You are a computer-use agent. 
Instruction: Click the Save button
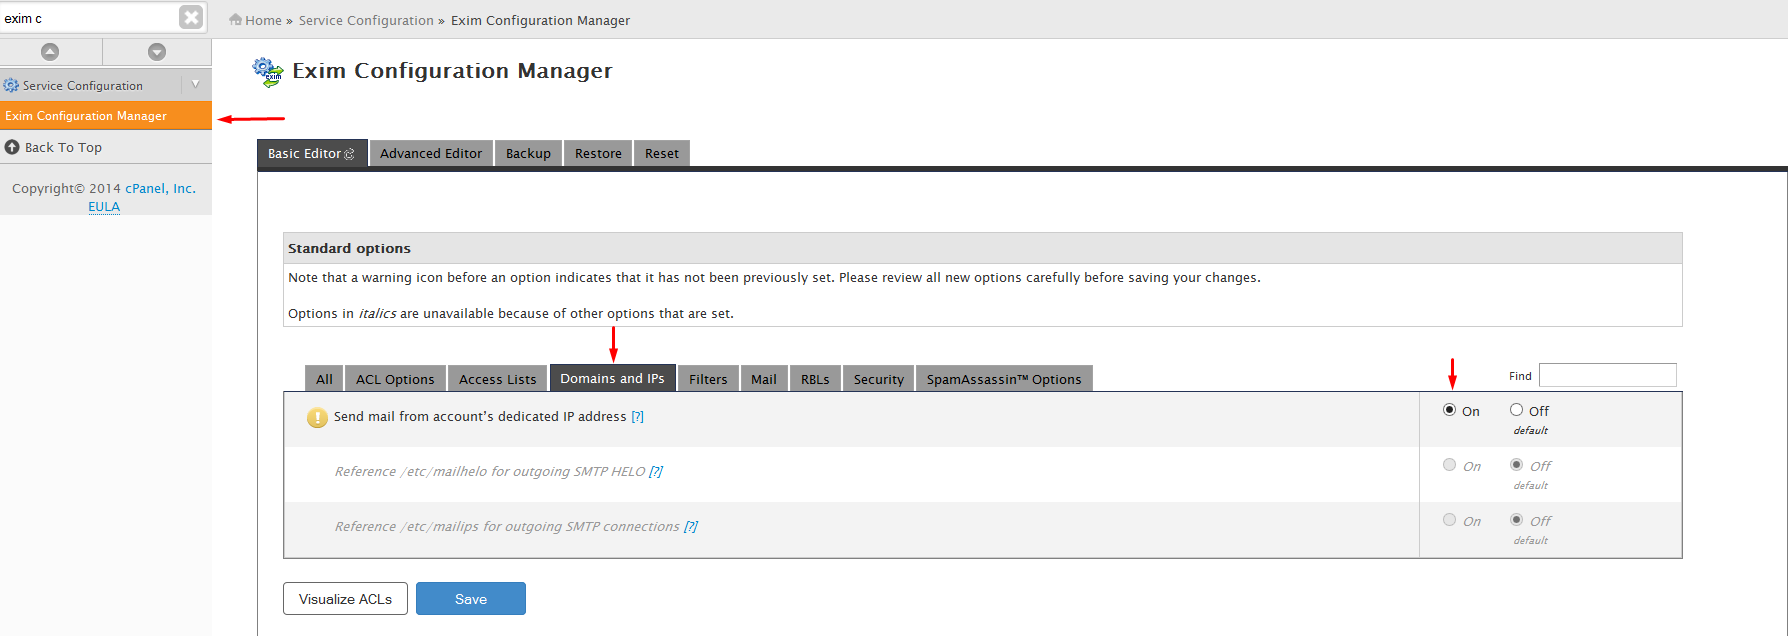pyautogui.click(x=471, y=599)
